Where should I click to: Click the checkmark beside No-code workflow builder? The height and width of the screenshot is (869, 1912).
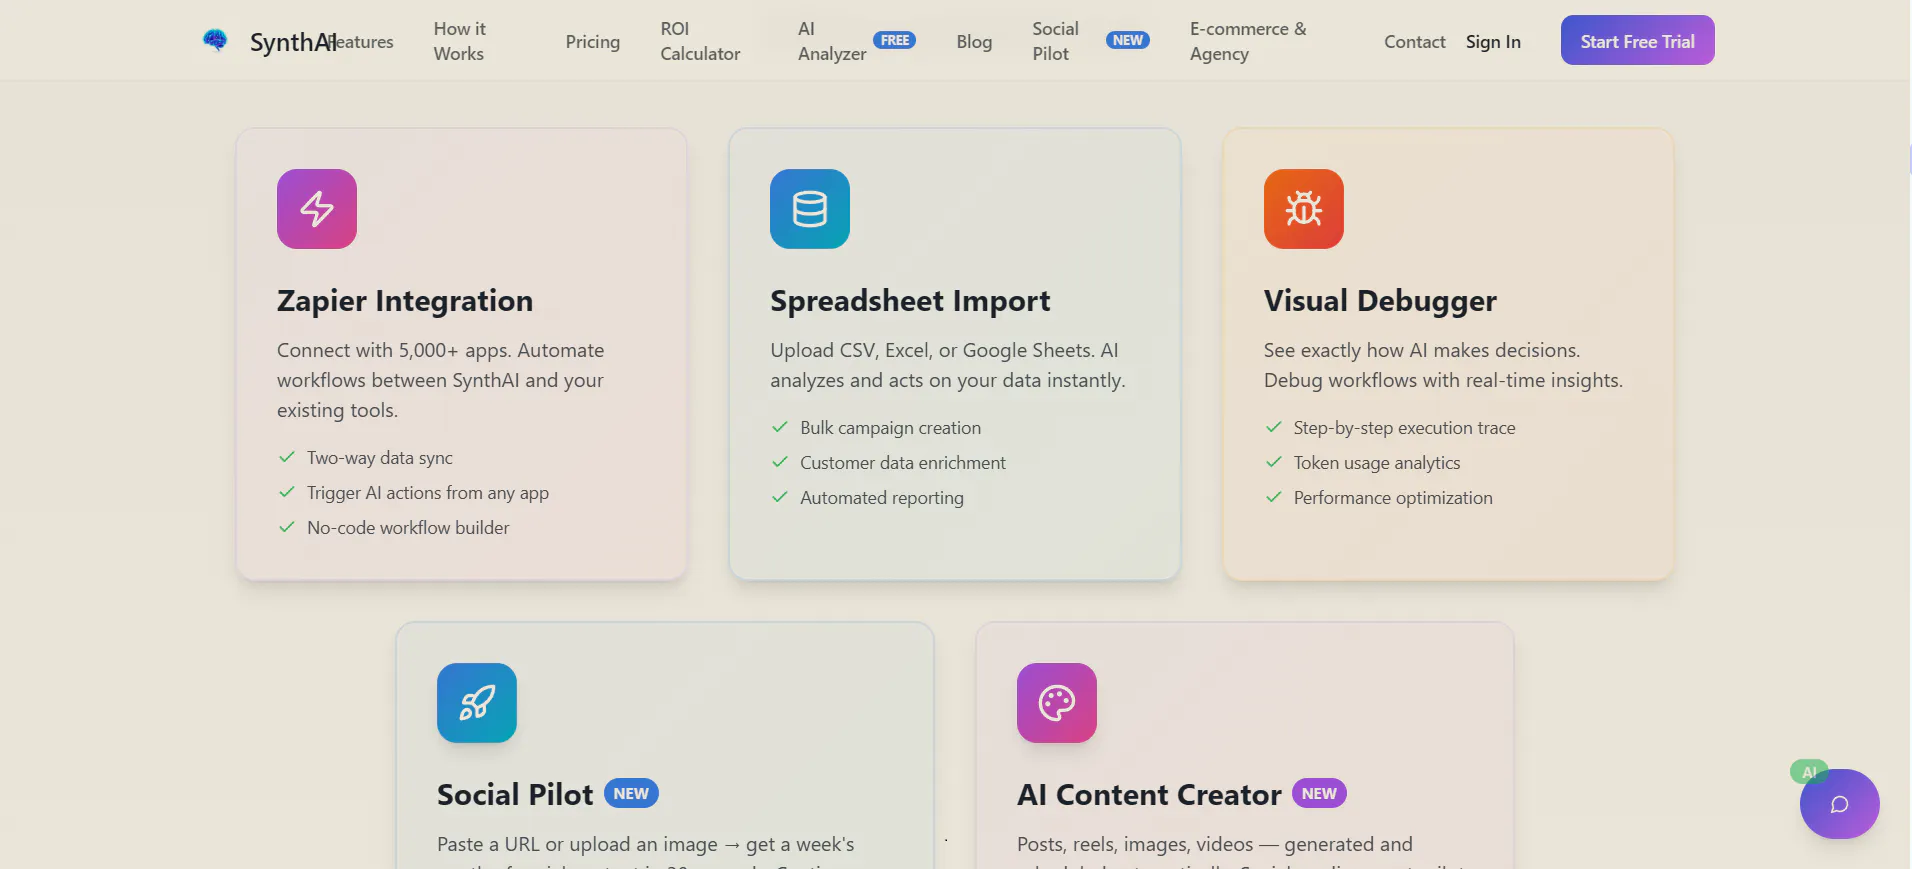coord(287,527)
